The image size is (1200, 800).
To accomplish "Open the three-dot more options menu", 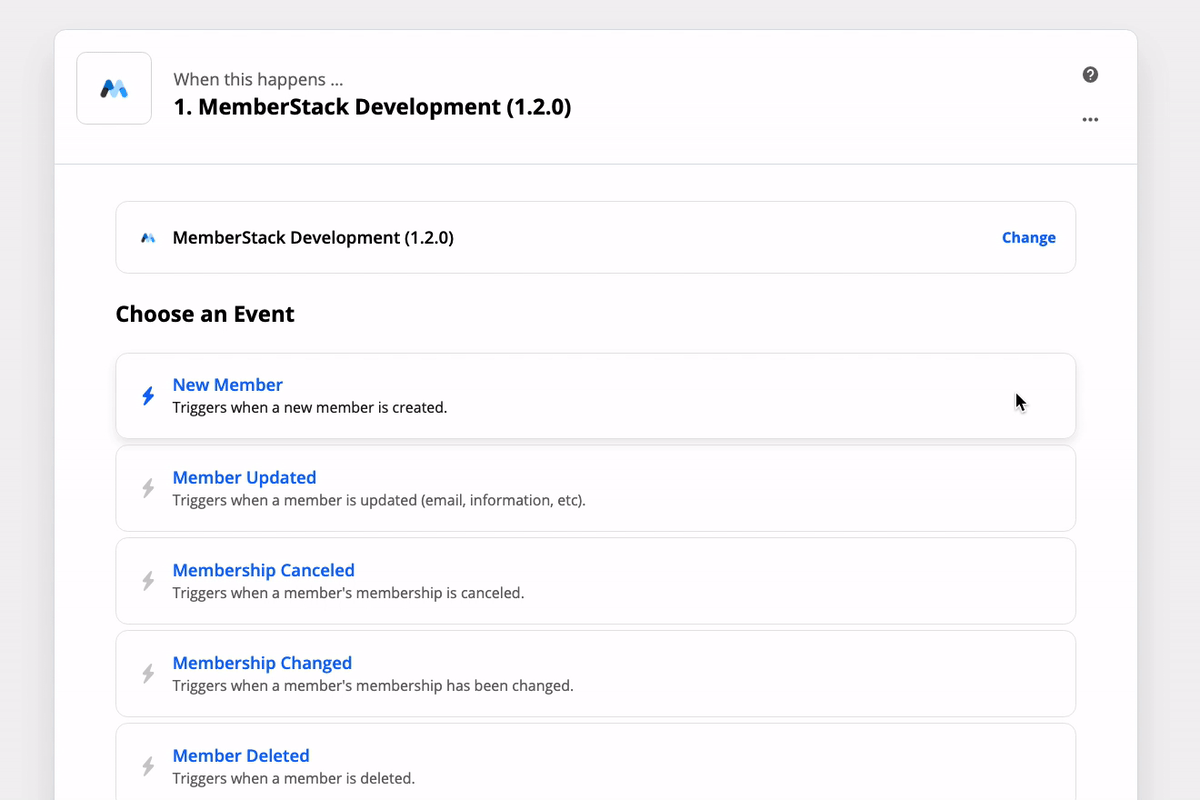I will point(1090,120).
